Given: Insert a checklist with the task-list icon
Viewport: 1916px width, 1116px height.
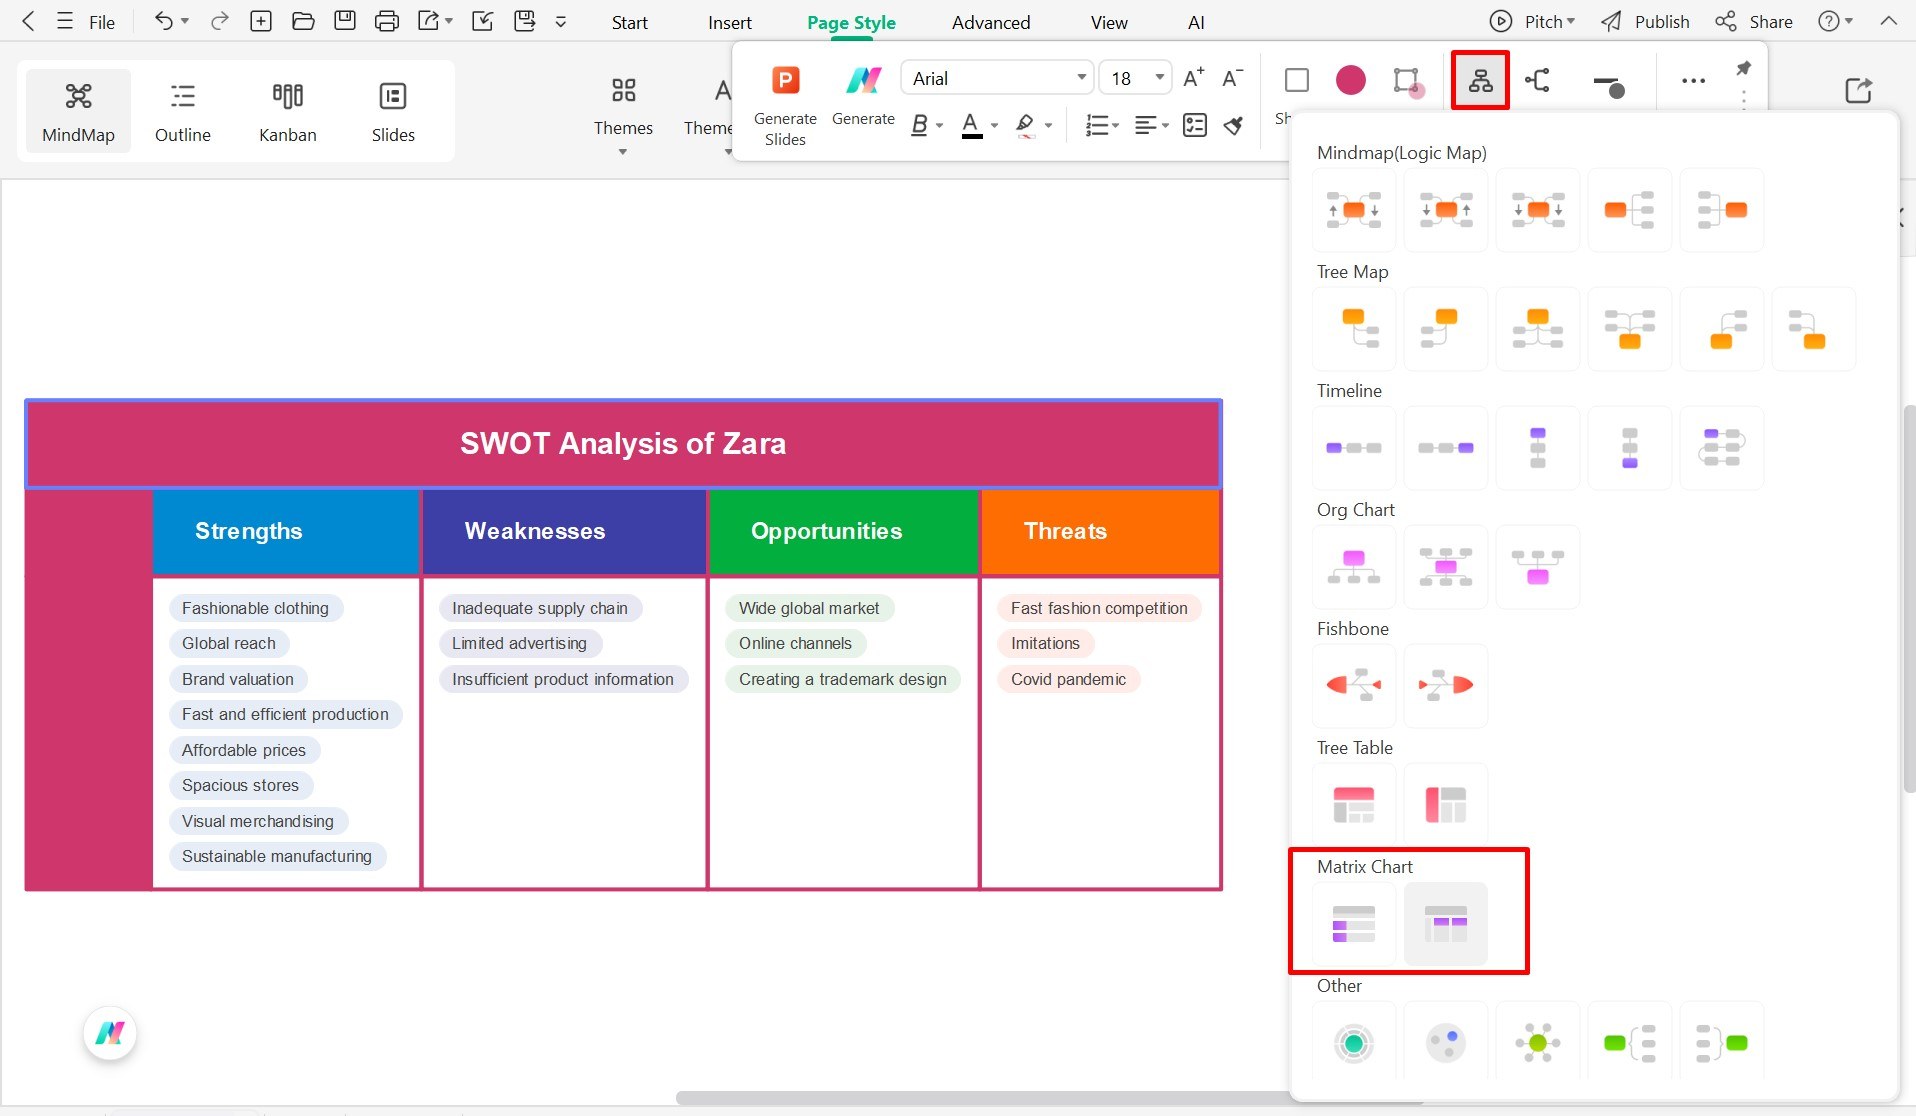Looking at the screenshot, I should point(1195,125).
